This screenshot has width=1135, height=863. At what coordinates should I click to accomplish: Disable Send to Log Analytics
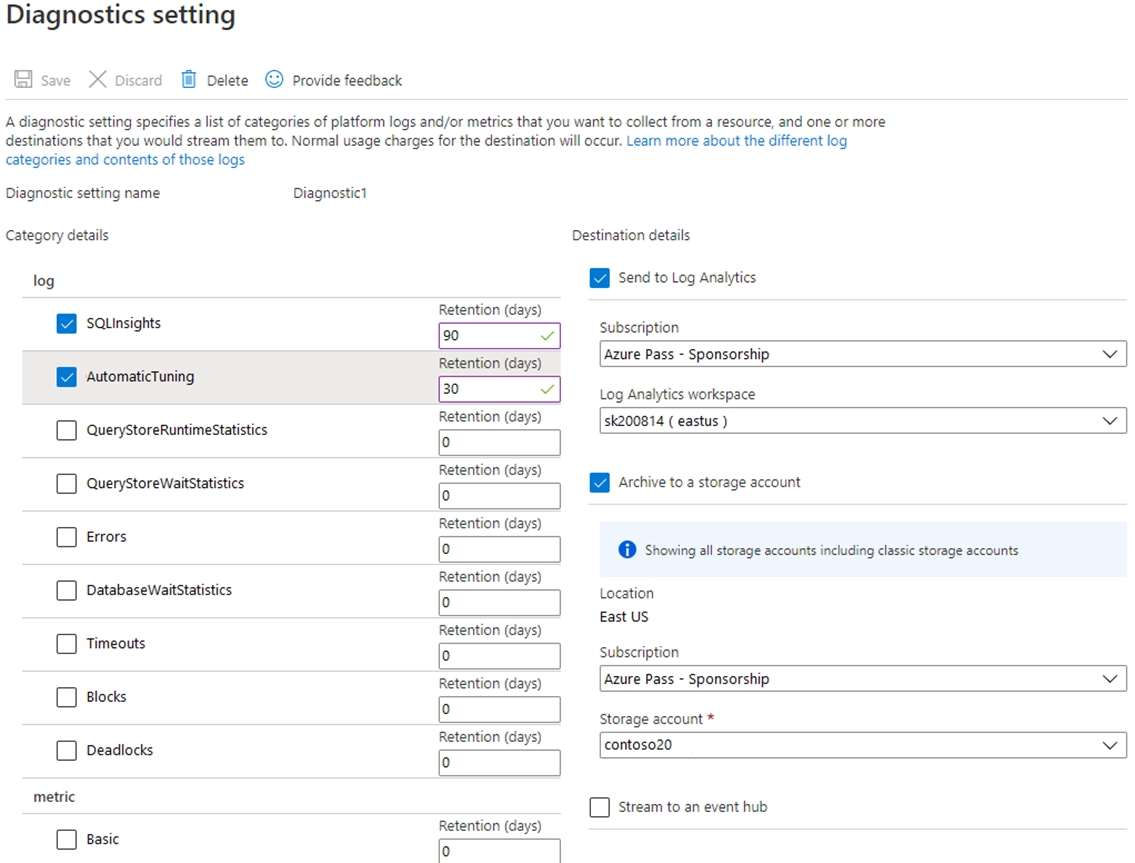pos(600,278)
